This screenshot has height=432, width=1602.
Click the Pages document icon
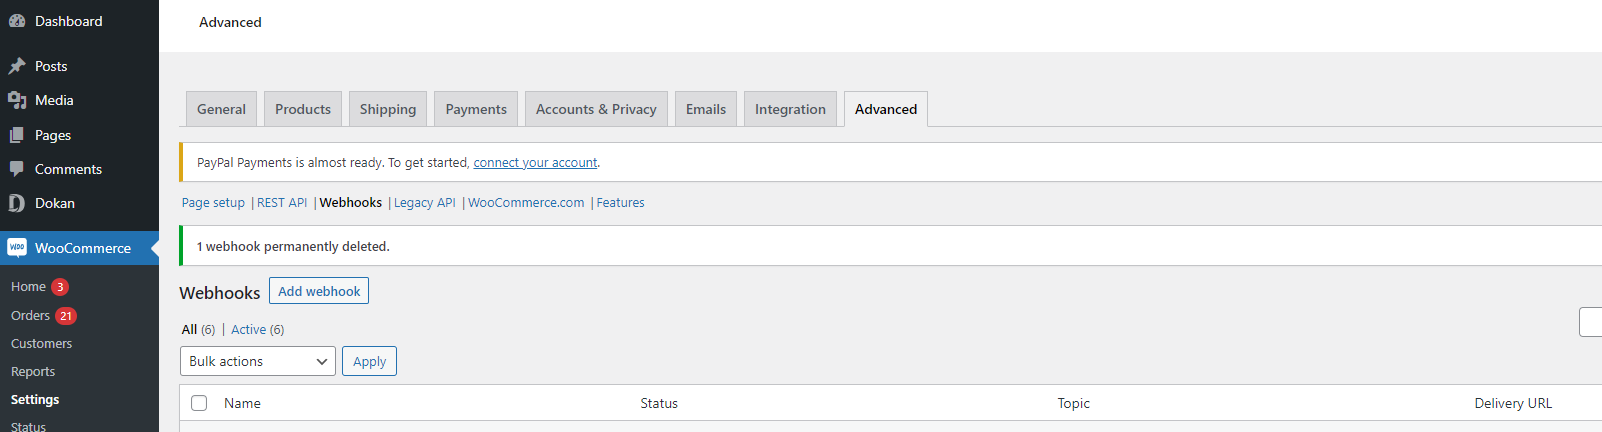pos(17,135)
